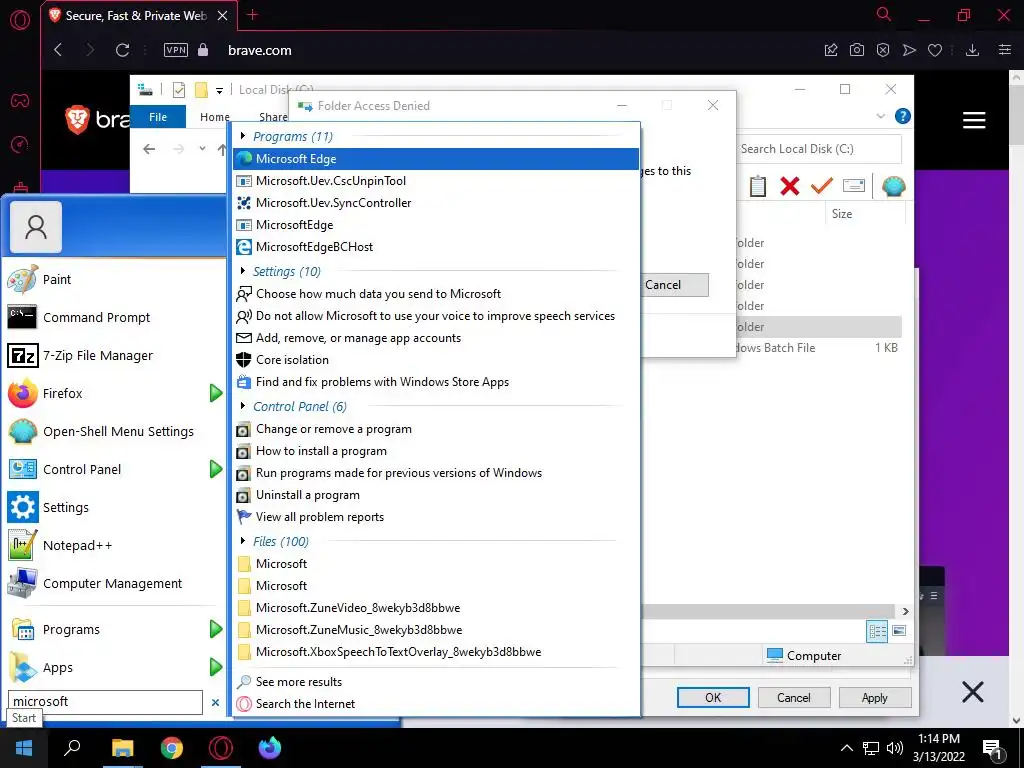Open new tab plus button in Opera
Screen dimensions: 1024x768
pyautogui.click(x=253, y=15)
